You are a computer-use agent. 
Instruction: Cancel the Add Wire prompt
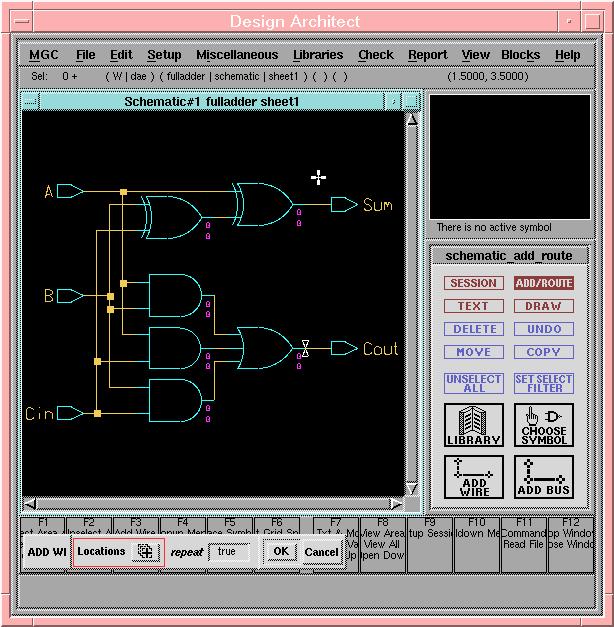coord(321,551)
